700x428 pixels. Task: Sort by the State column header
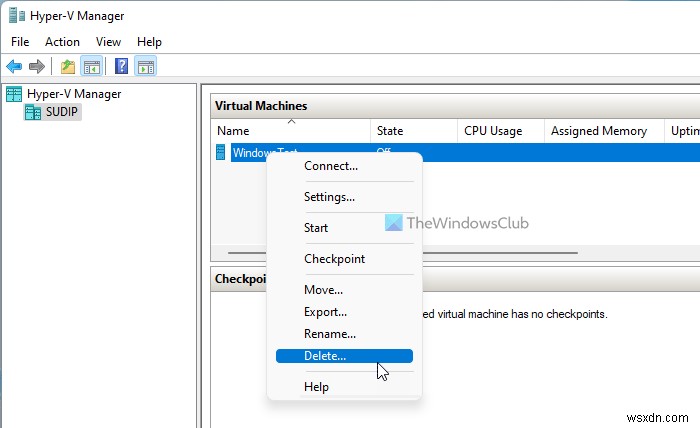click(x=414, y=131)
